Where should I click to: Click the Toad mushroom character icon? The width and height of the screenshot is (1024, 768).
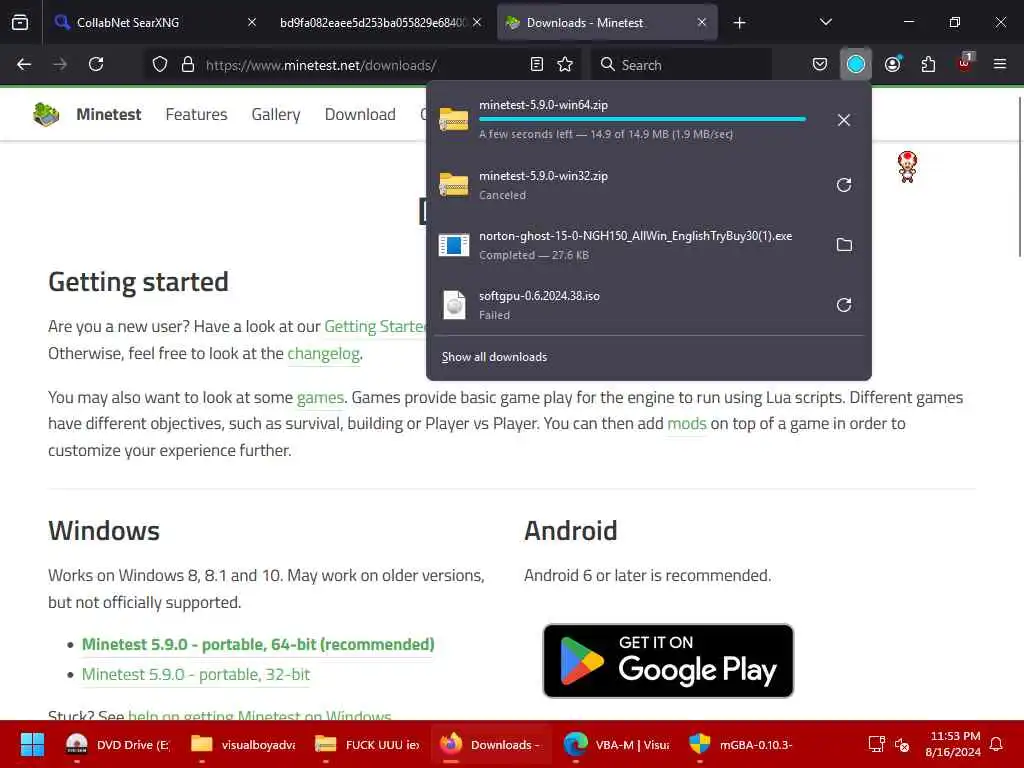click(907, 167)
